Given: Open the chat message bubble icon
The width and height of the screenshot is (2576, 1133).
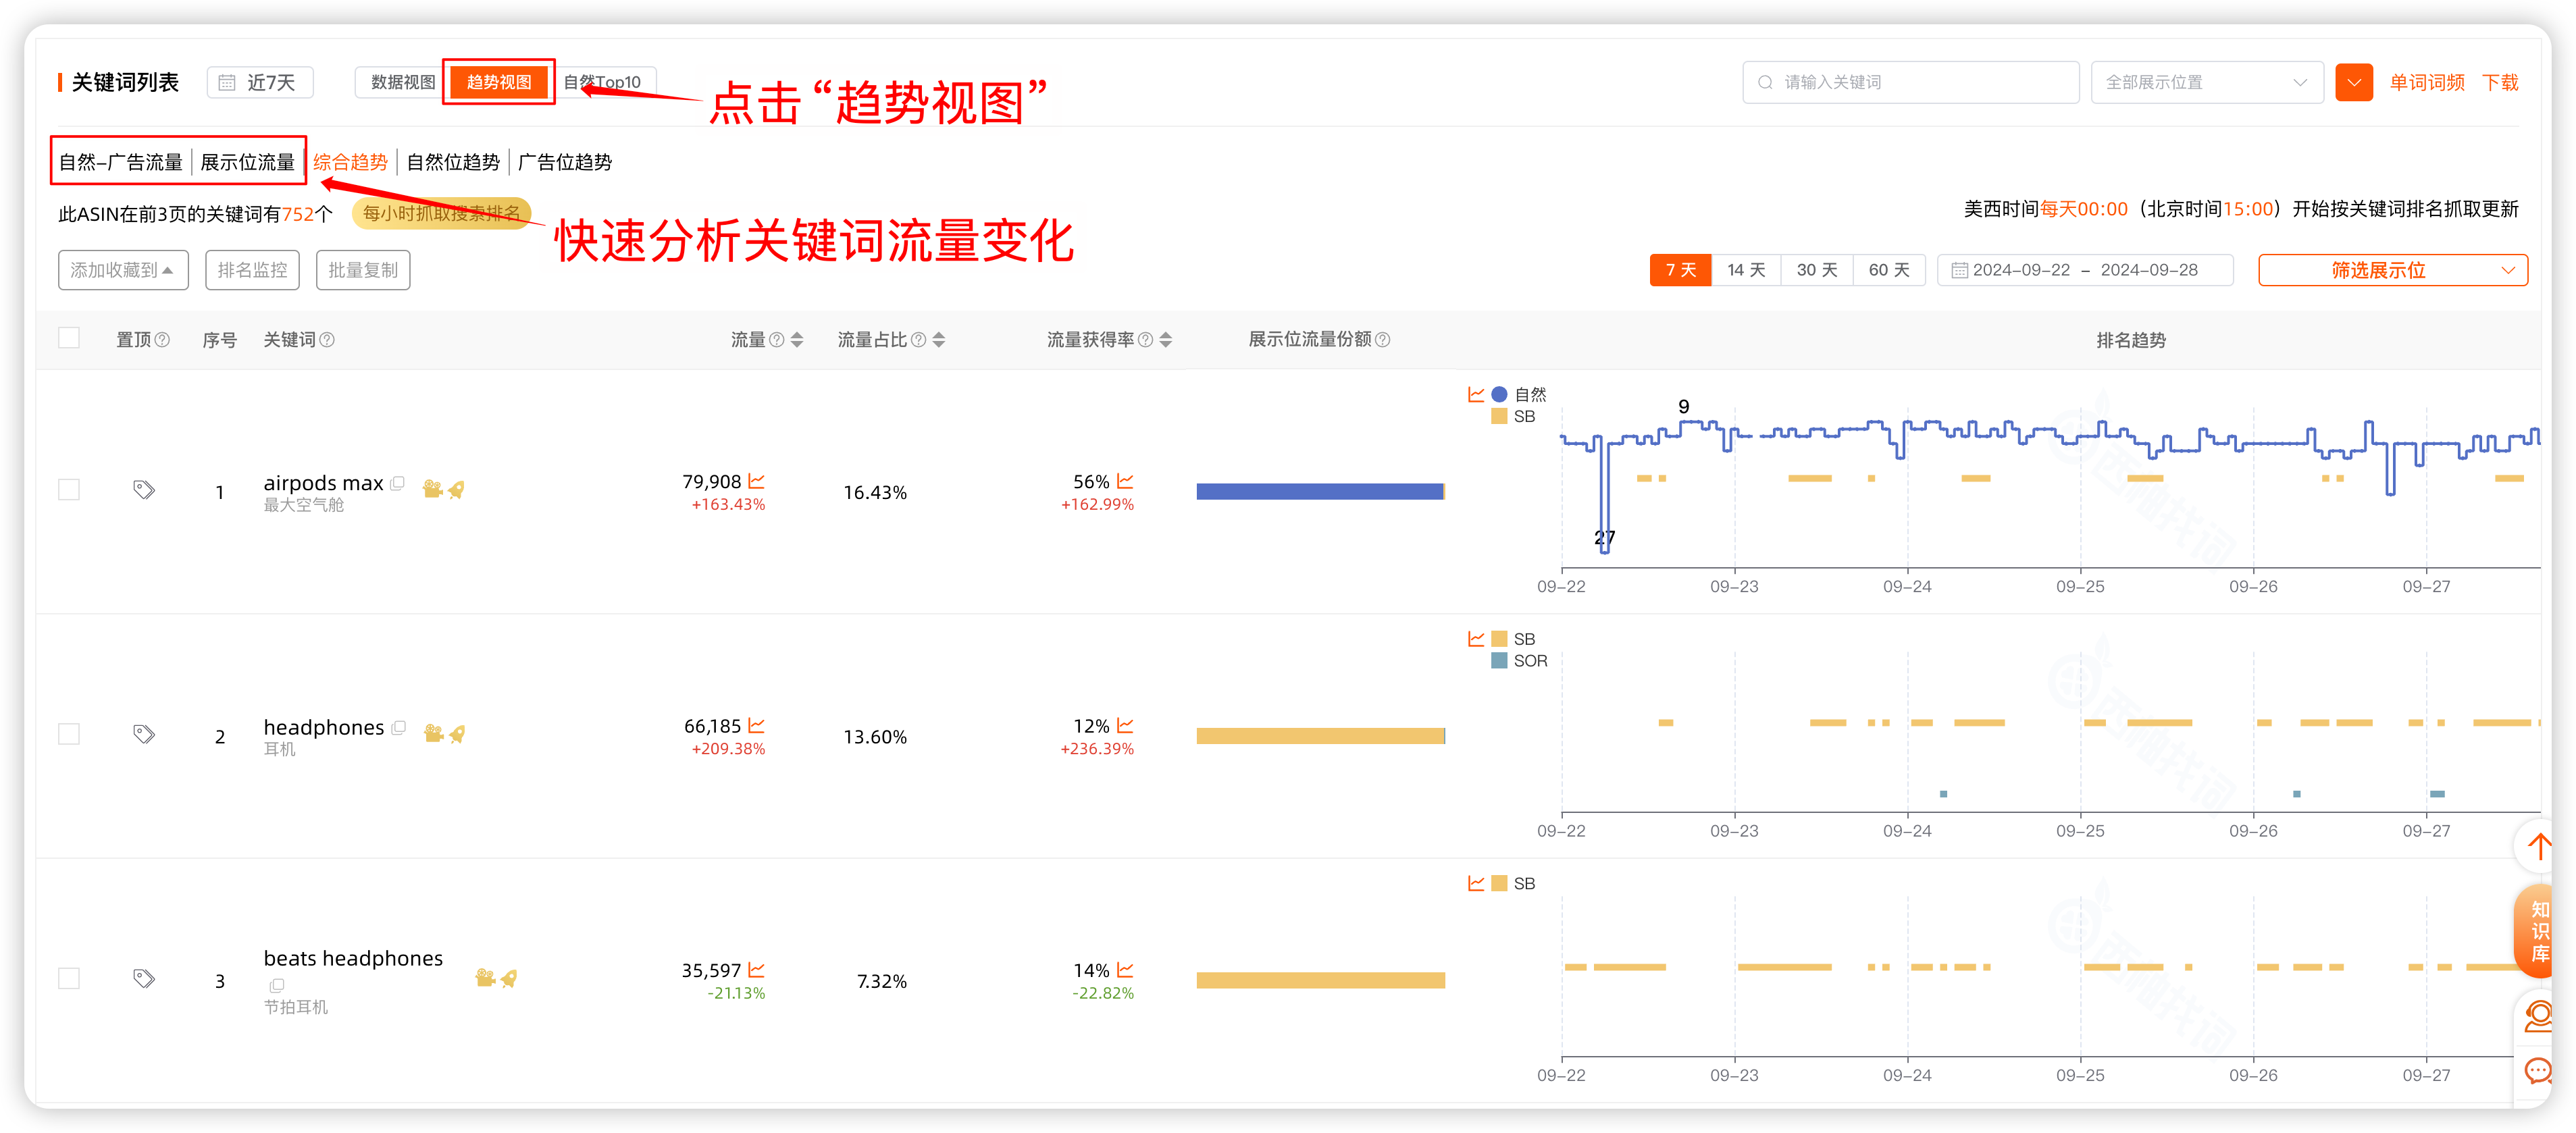Looking at the screenshot, I should 2538,1072.
